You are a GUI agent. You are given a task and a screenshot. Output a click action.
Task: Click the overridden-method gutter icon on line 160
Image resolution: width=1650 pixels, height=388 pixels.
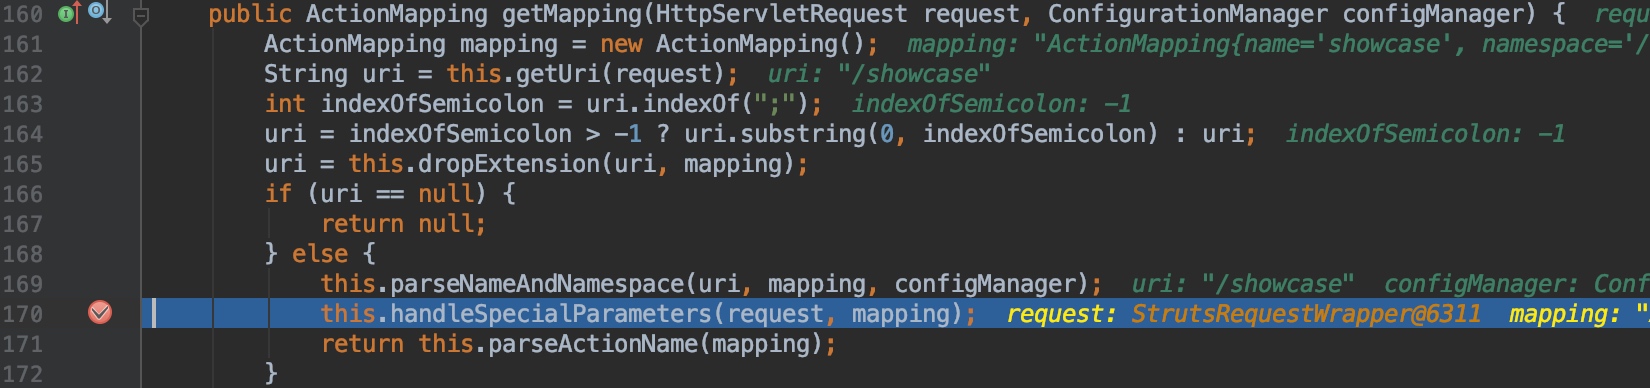(x=99, y=13)
